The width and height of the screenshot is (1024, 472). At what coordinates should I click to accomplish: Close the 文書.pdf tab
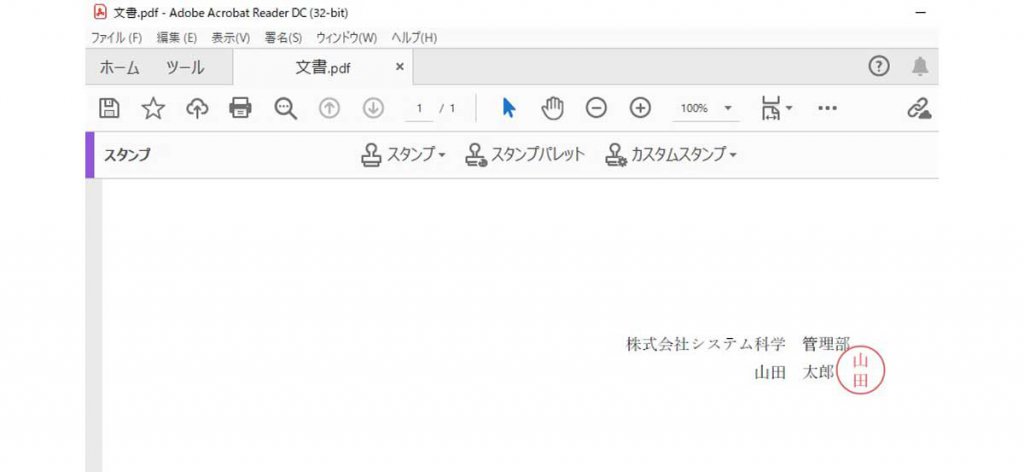pyautogui.click(x=400, y=67)
